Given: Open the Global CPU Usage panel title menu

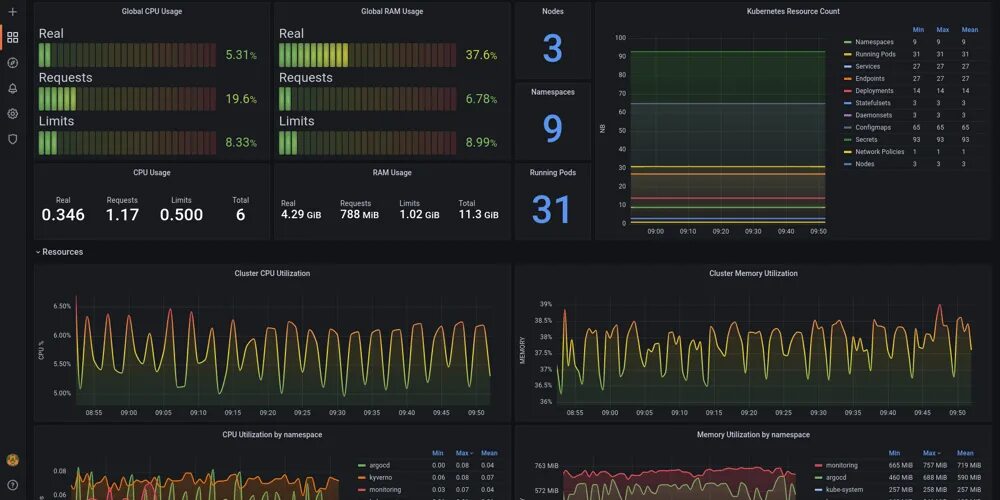Looking at the screenshot, I should pos(151,11).
